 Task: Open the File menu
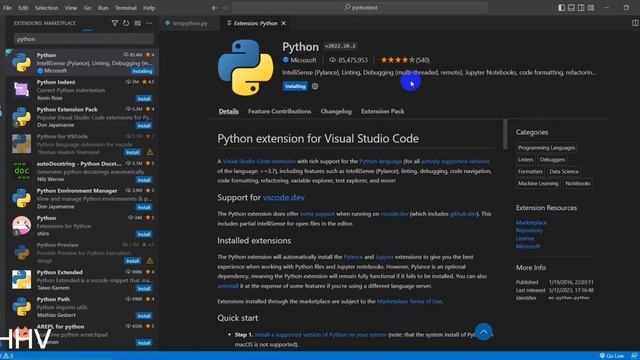coord(7,8)
